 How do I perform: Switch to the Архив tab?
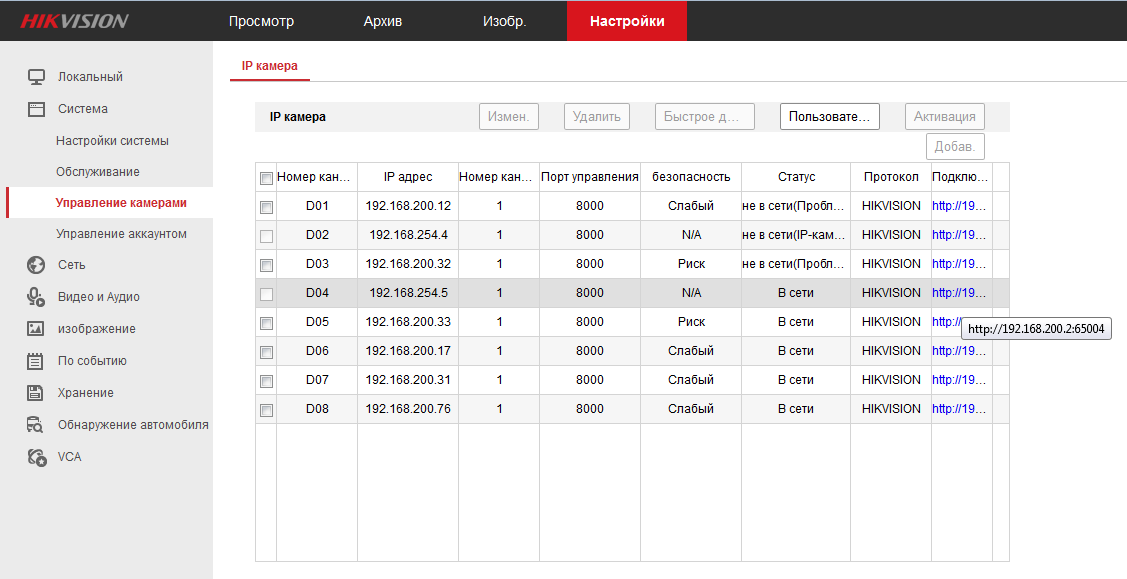tap(383, 21)
